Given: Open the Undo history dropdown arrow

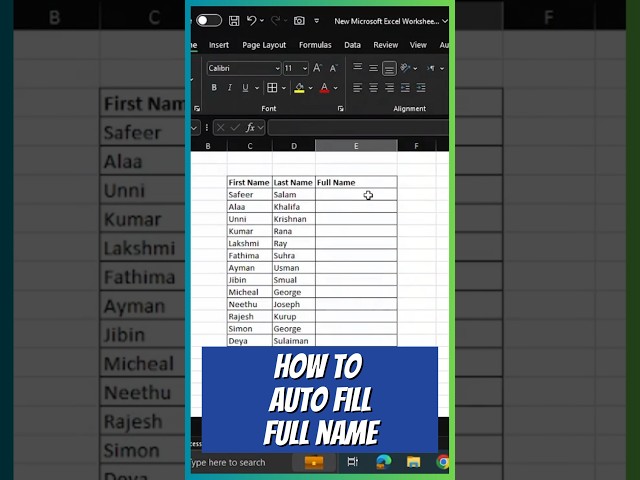Looking at the screenshot, I should click(262, 20).
